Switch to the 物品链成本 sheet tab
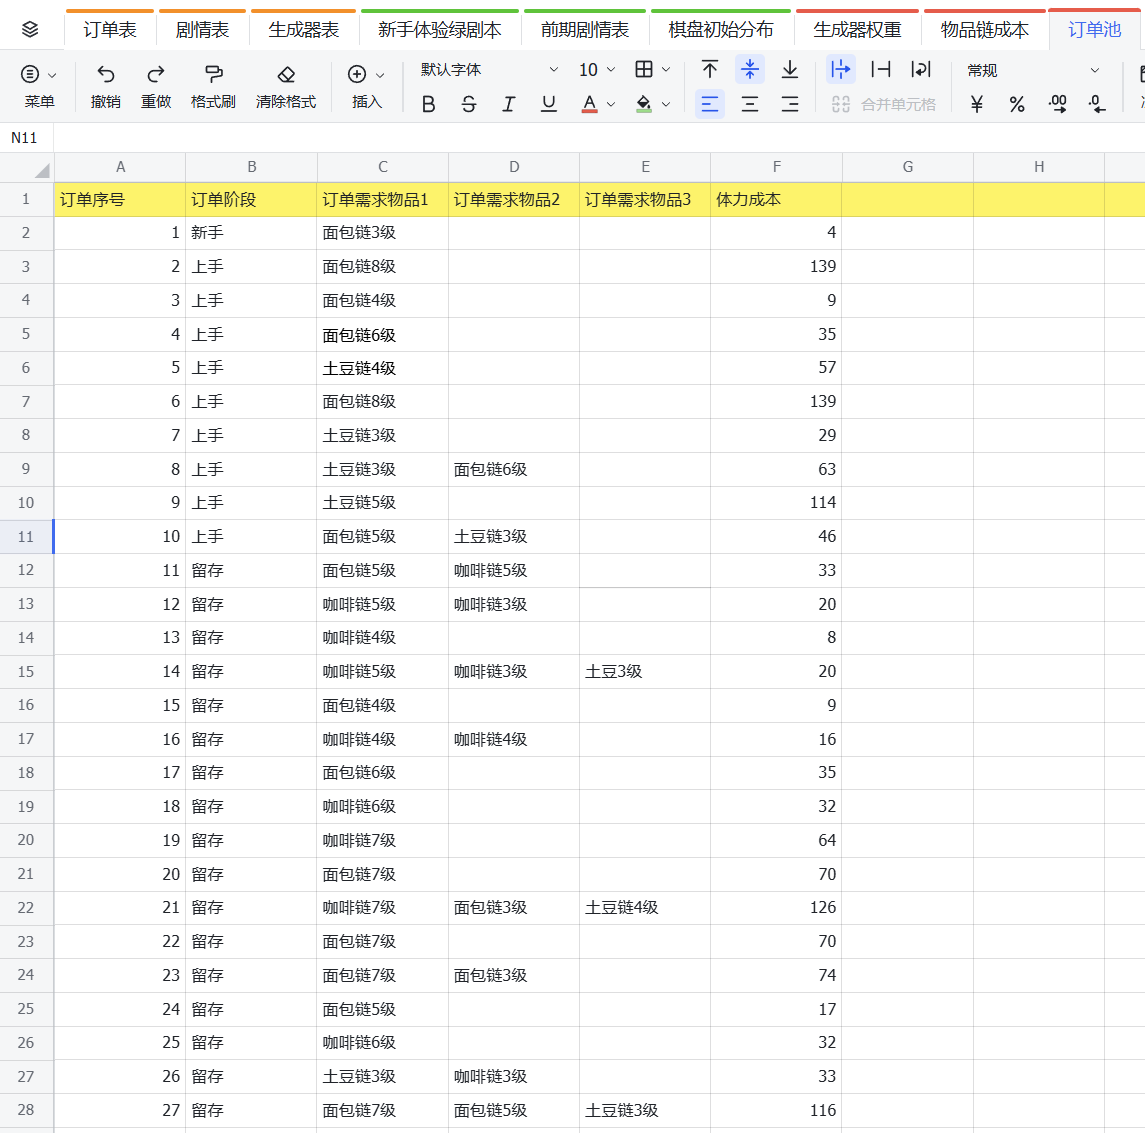Viewport: 1145px width, 1133px height. click(984, 30)
